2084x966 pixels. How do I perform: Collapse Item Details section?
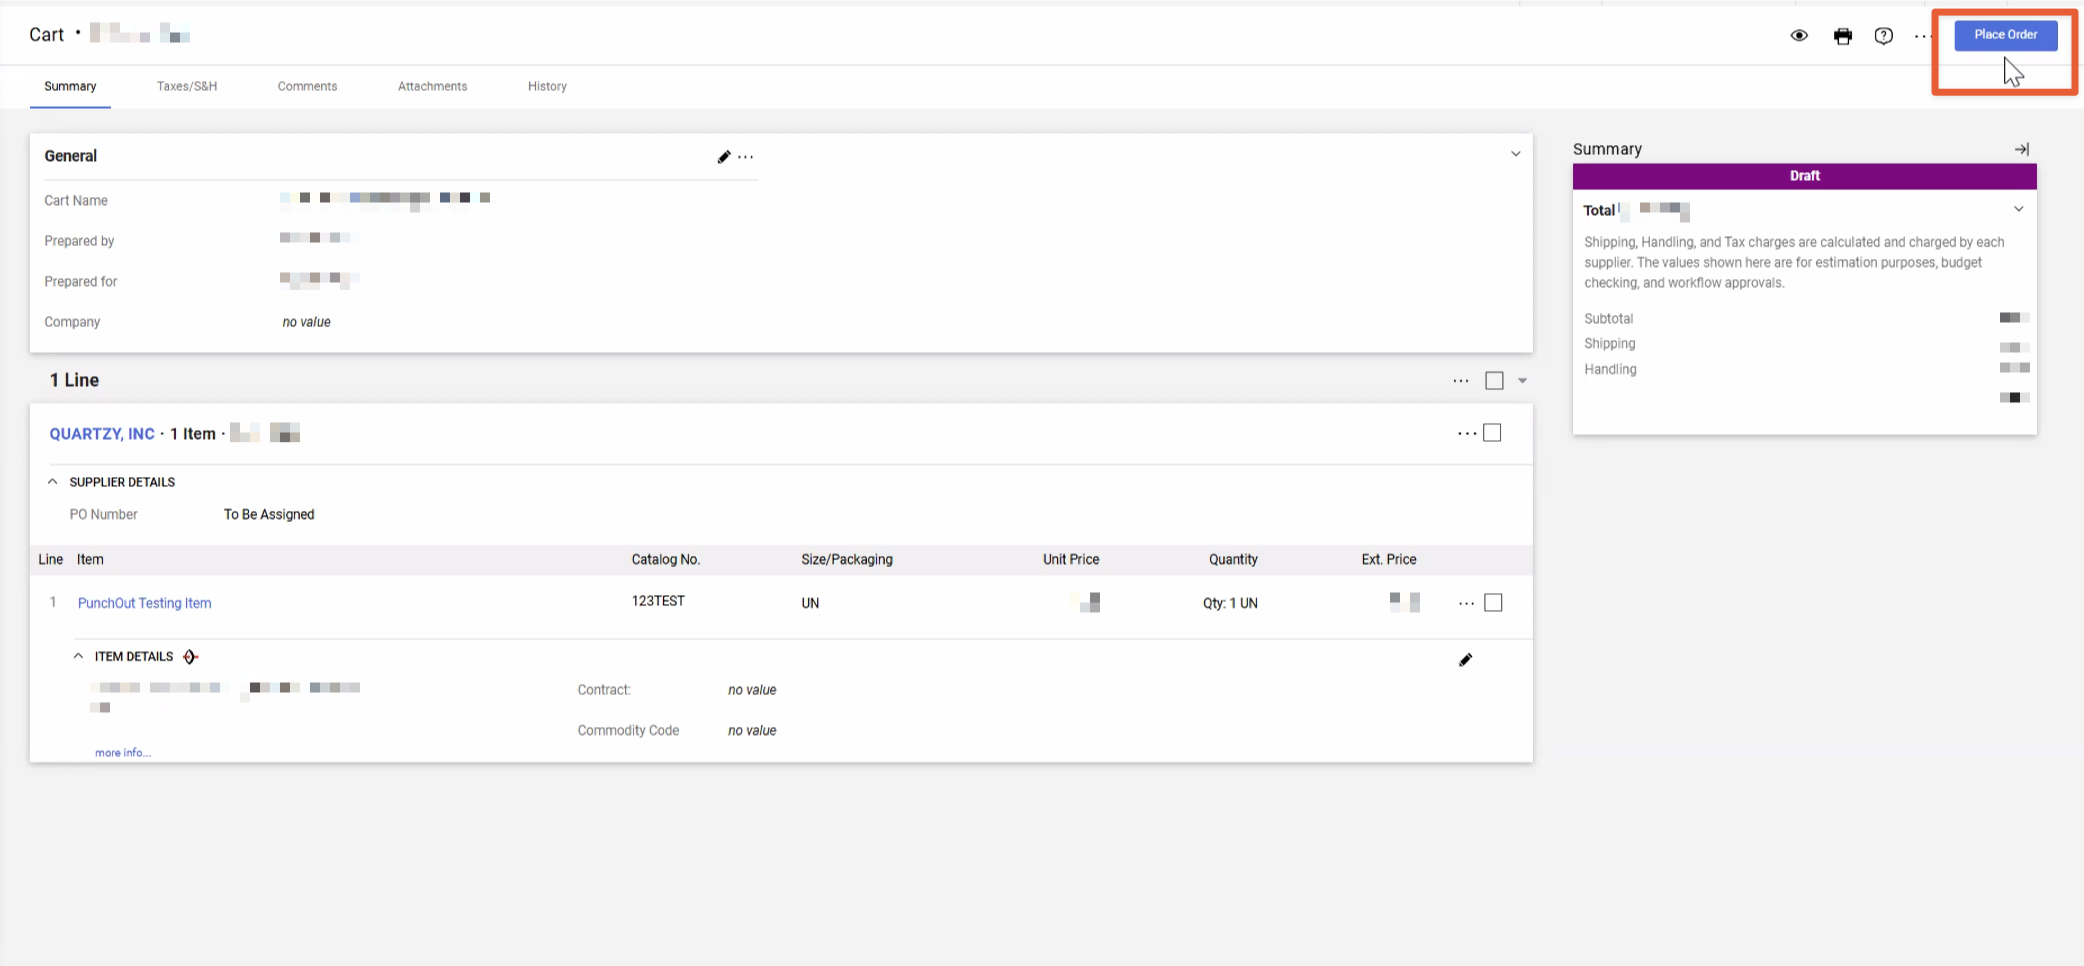(x=78, y=657)
